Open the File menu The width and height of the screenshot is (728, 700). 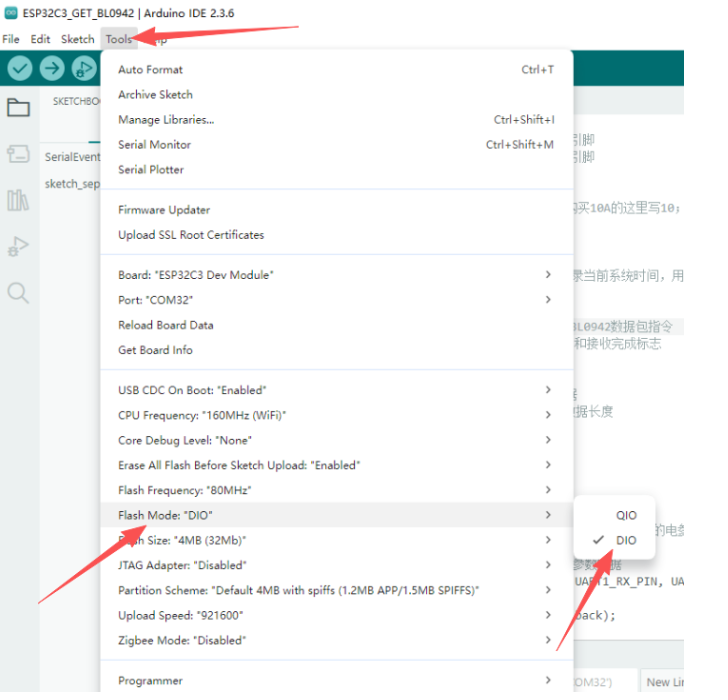[11, 39]
